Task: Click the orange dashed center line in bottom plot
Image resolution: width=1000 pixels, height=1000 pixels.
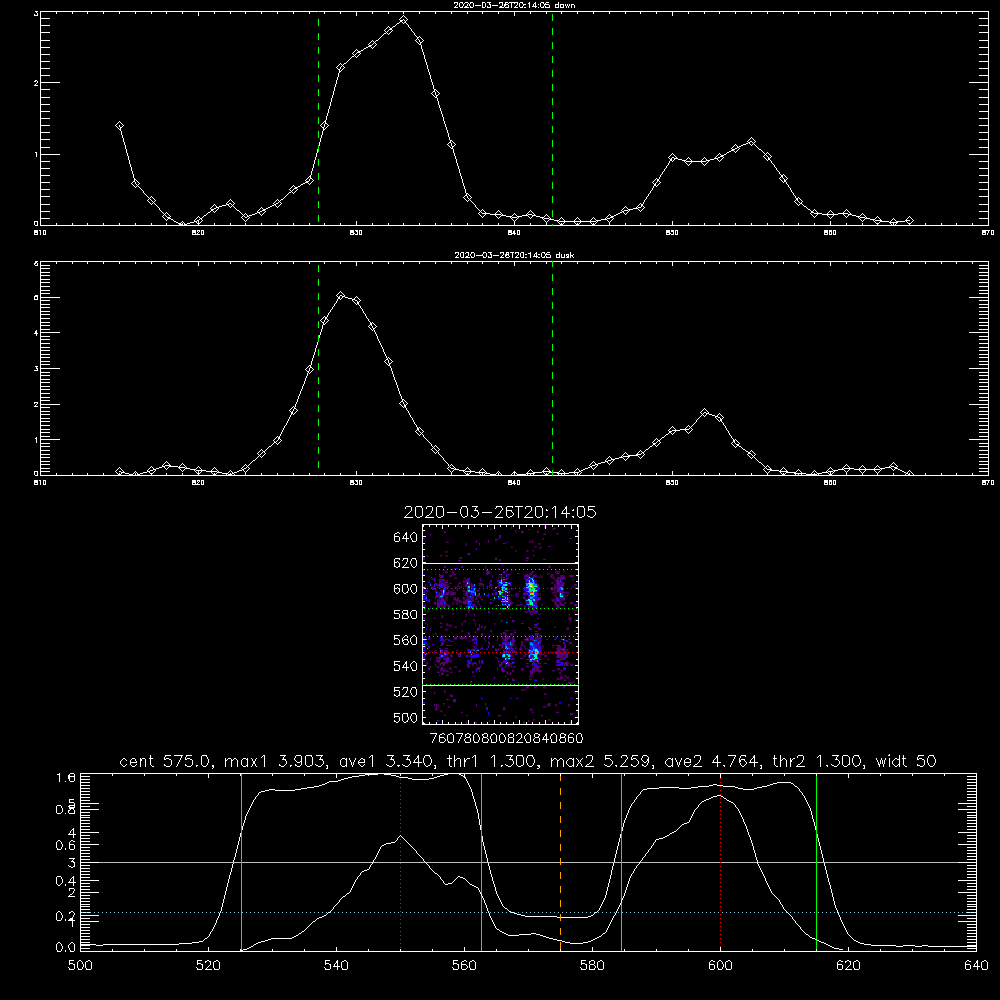Action: pyautogui.click(x=561, y=862)
